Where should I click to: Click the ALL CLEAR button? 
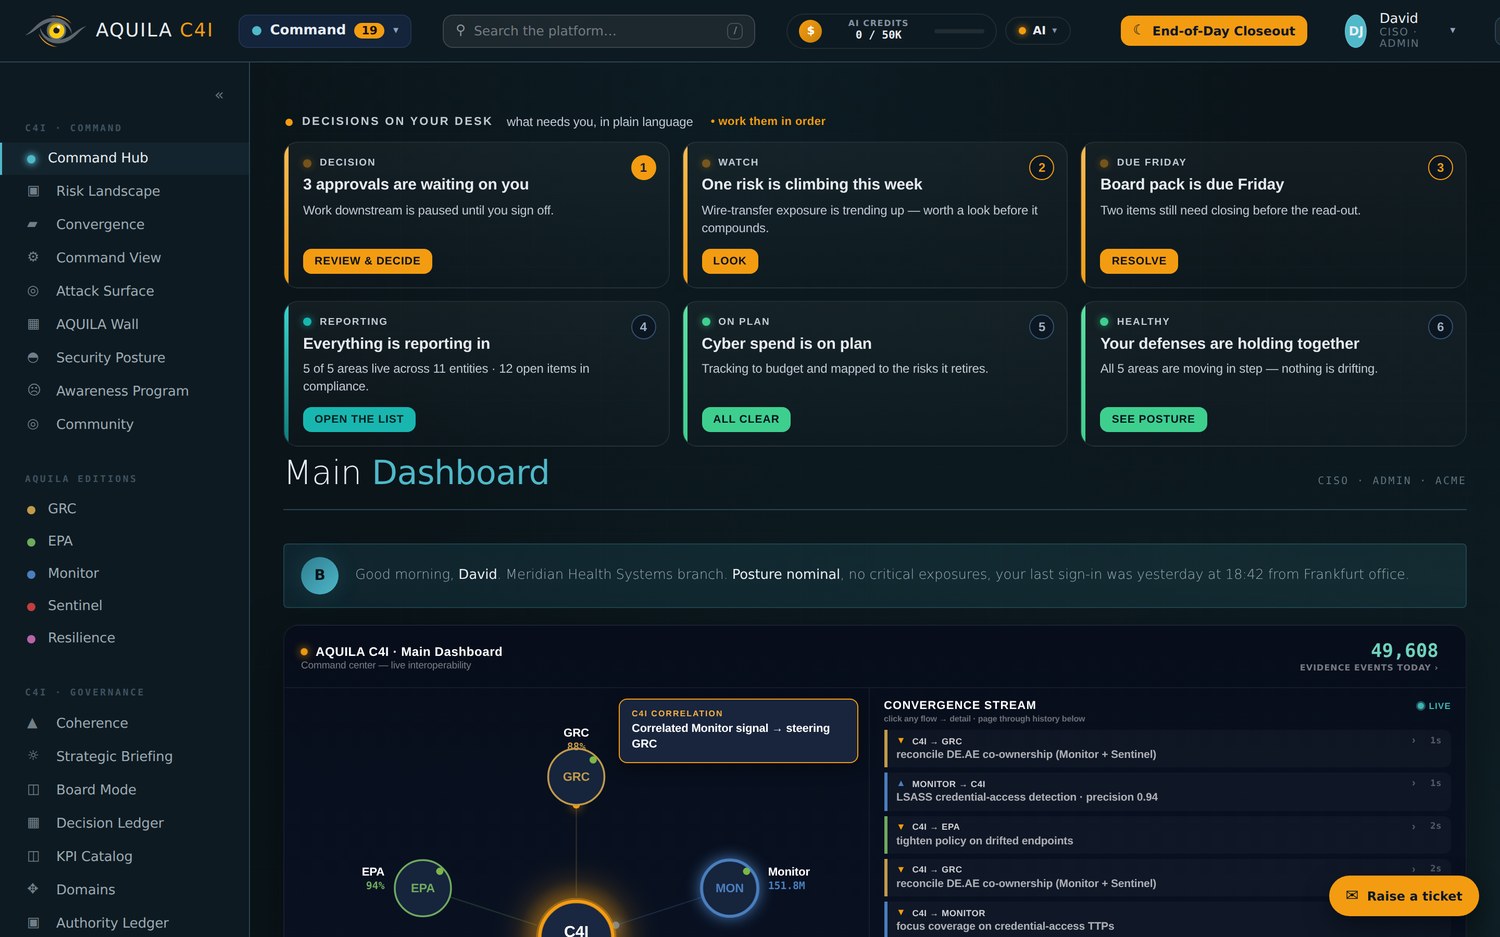pyautogui.click(x=746, y=419)
